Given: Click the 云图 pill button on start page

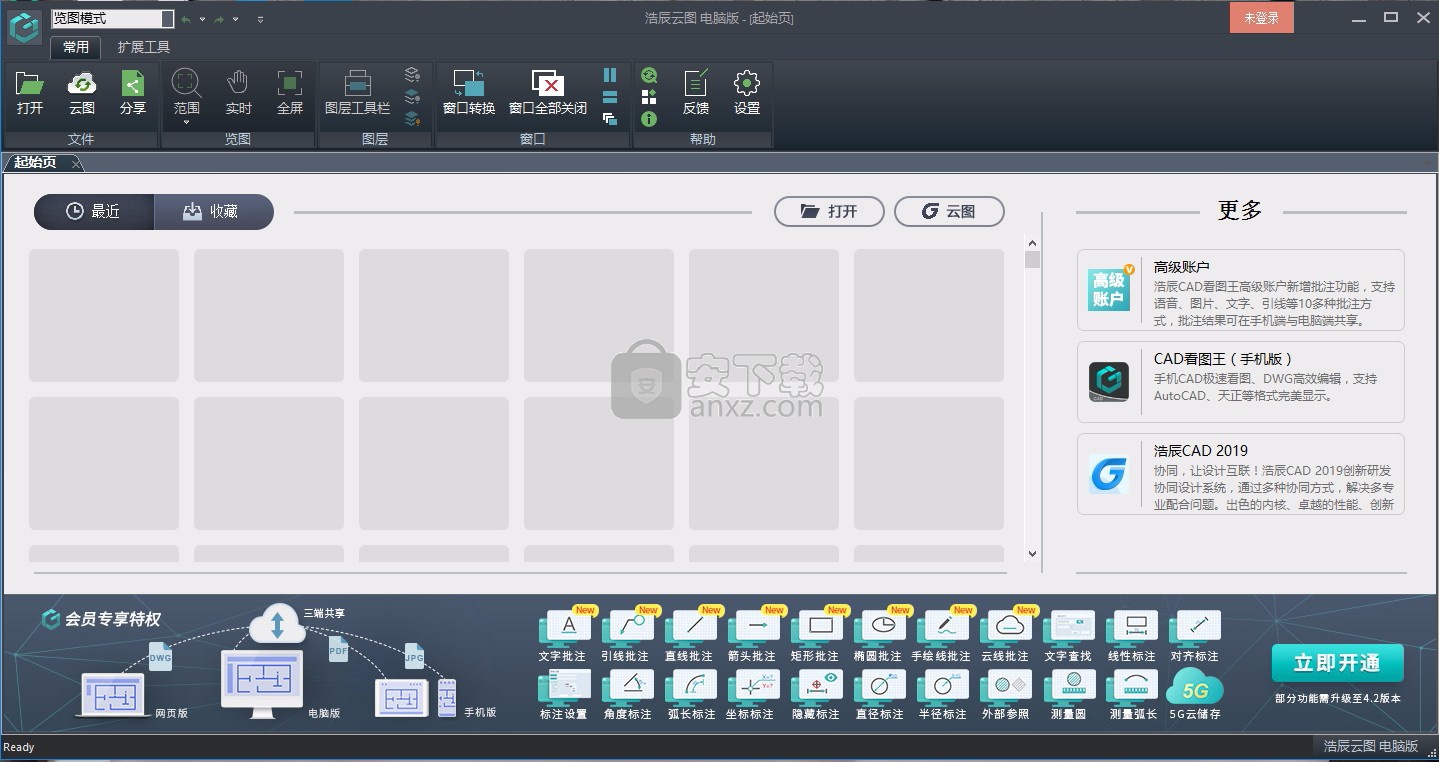Looking at the screenshot, I should (x=949, y=211).
